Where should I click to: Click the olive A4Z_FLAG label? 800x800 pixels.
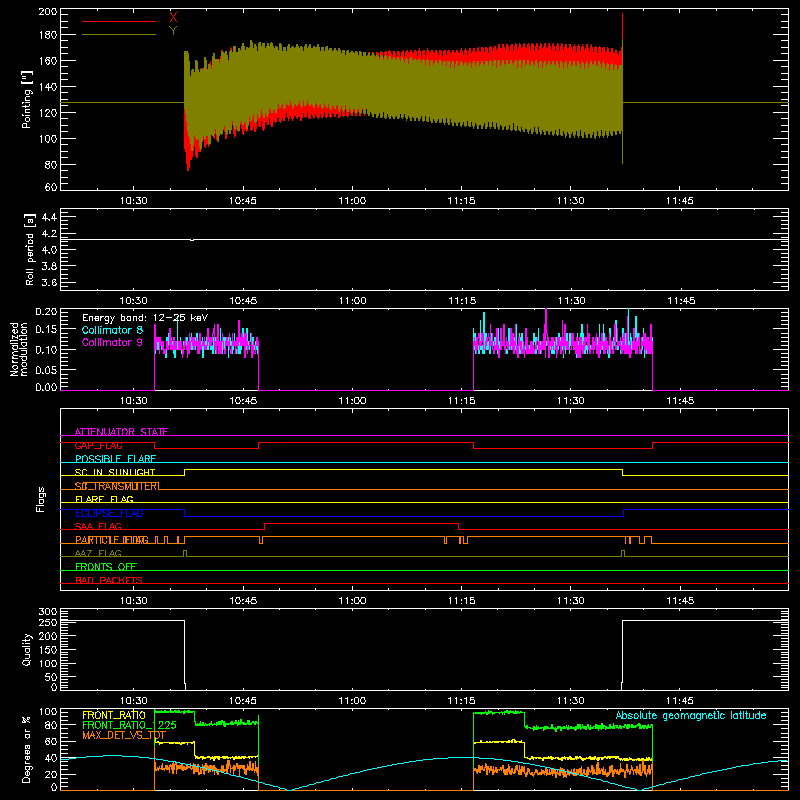tap(98, 553)
